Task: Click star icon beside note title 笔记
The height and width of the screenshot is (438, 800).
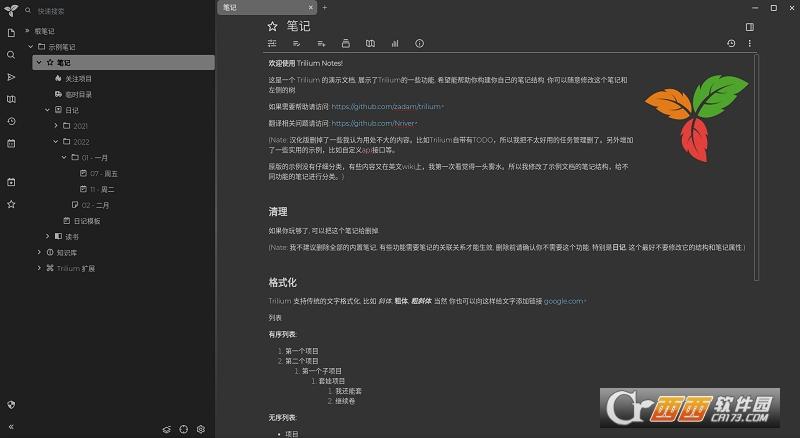Action: click(x=272, y=26)
